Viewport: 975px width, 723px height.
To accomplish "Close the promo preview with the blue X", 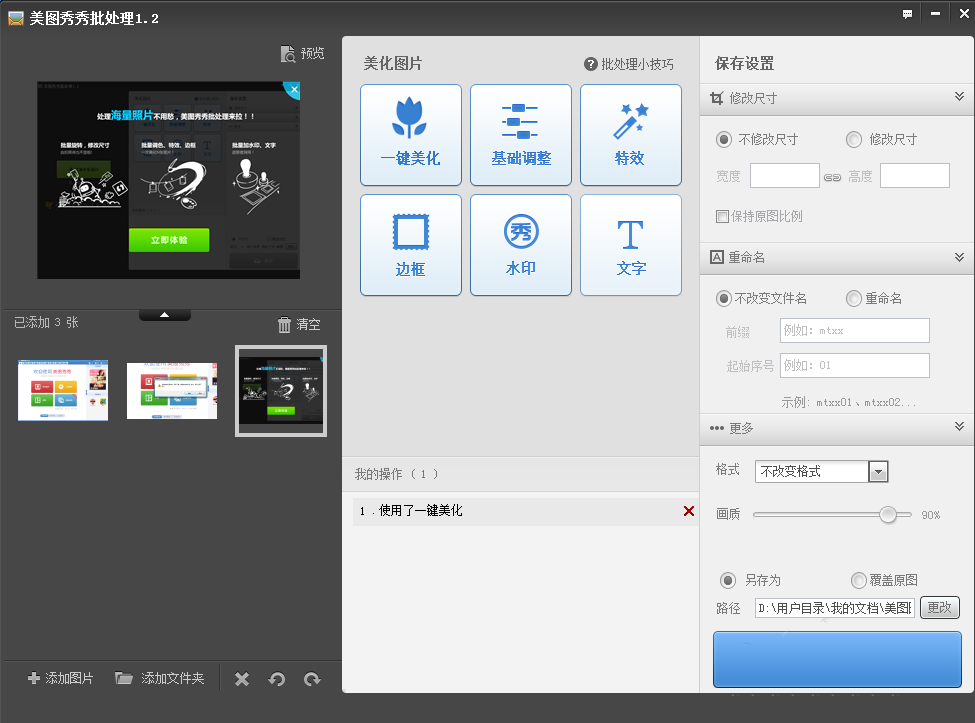I will [x=293, y=90].
